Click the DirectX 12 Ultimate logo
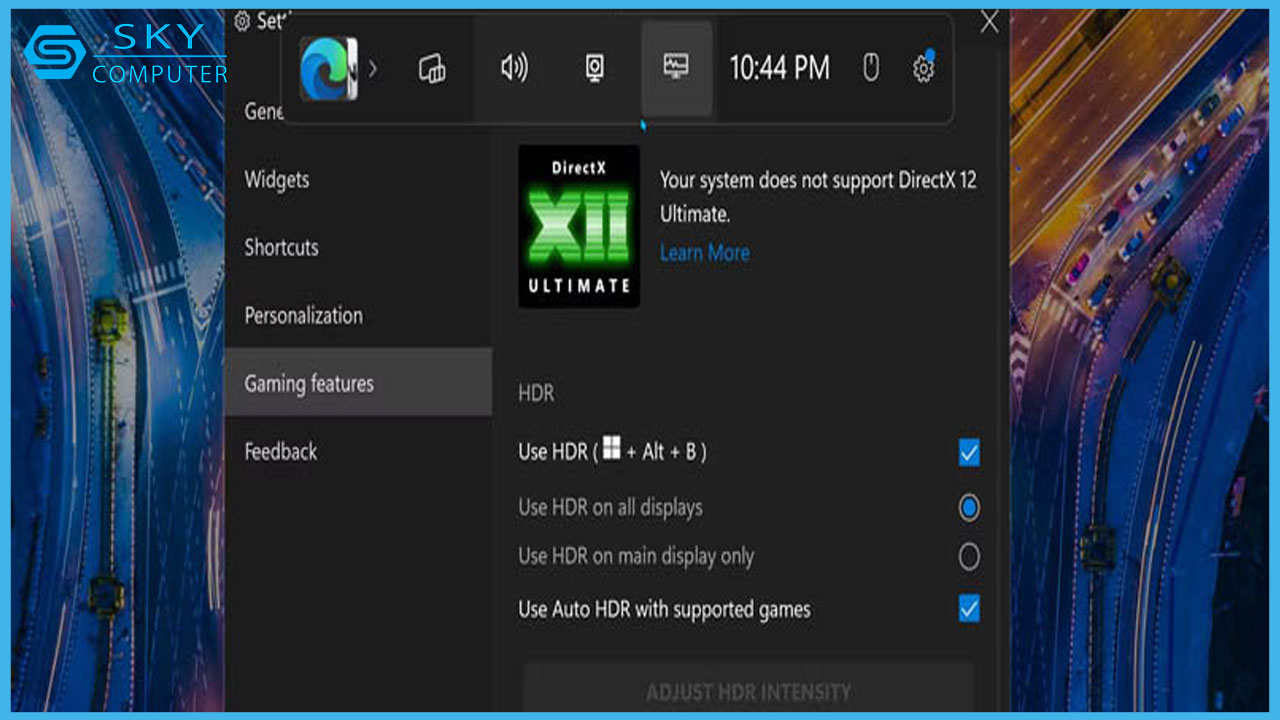The image size is (1280, 720). click(579, 226)
